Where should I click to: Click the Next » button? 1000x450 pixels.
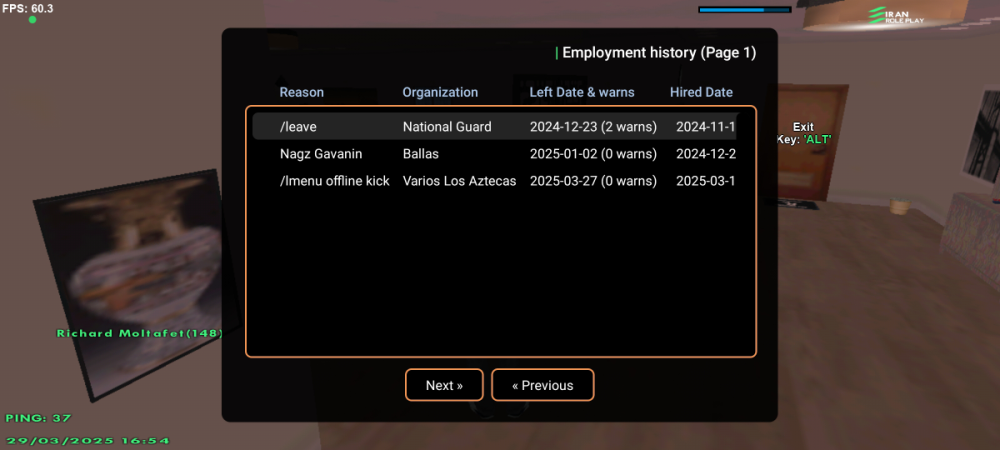[444, 385]
